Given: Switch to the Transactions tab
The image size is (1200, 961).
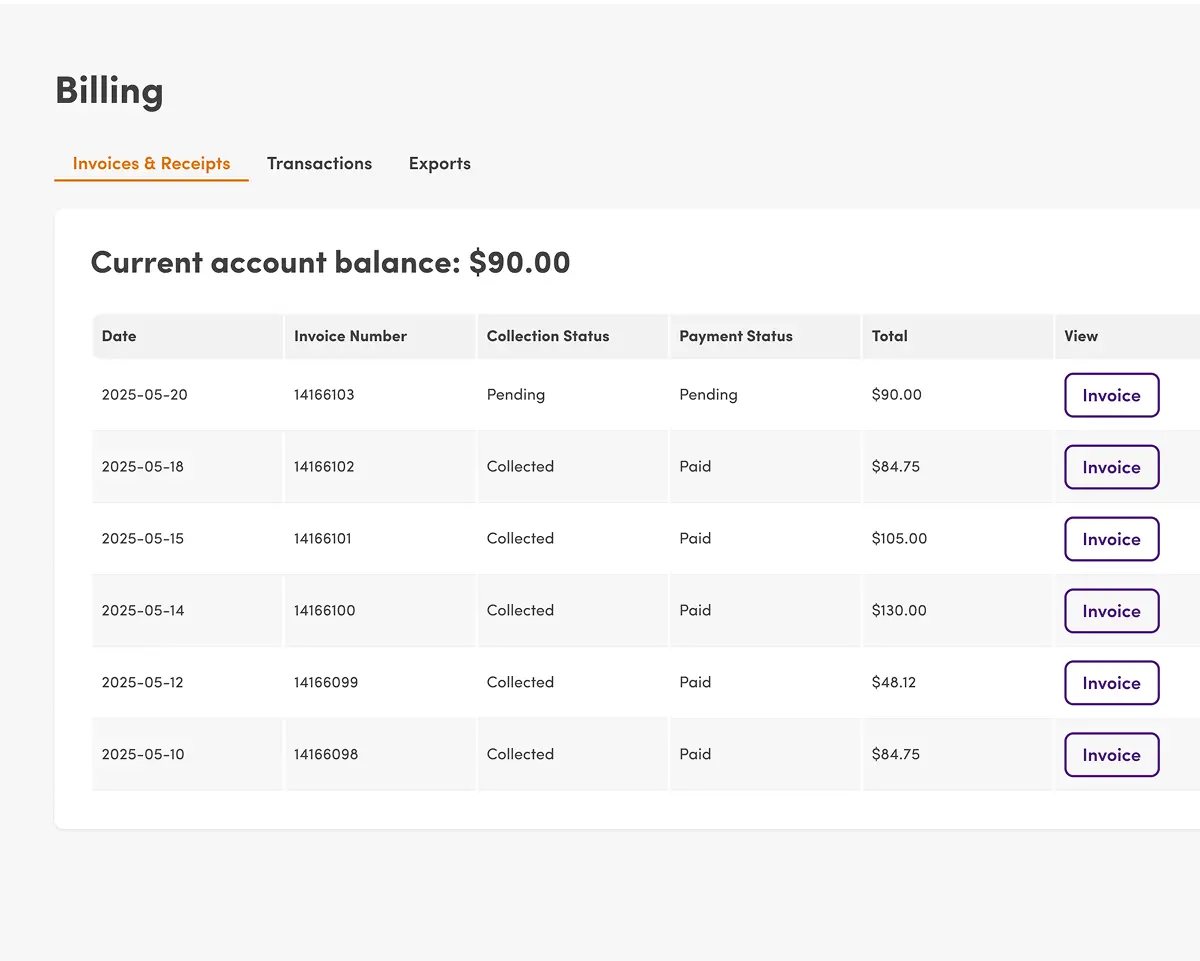Looking at the screenshot, I should 319,164.
